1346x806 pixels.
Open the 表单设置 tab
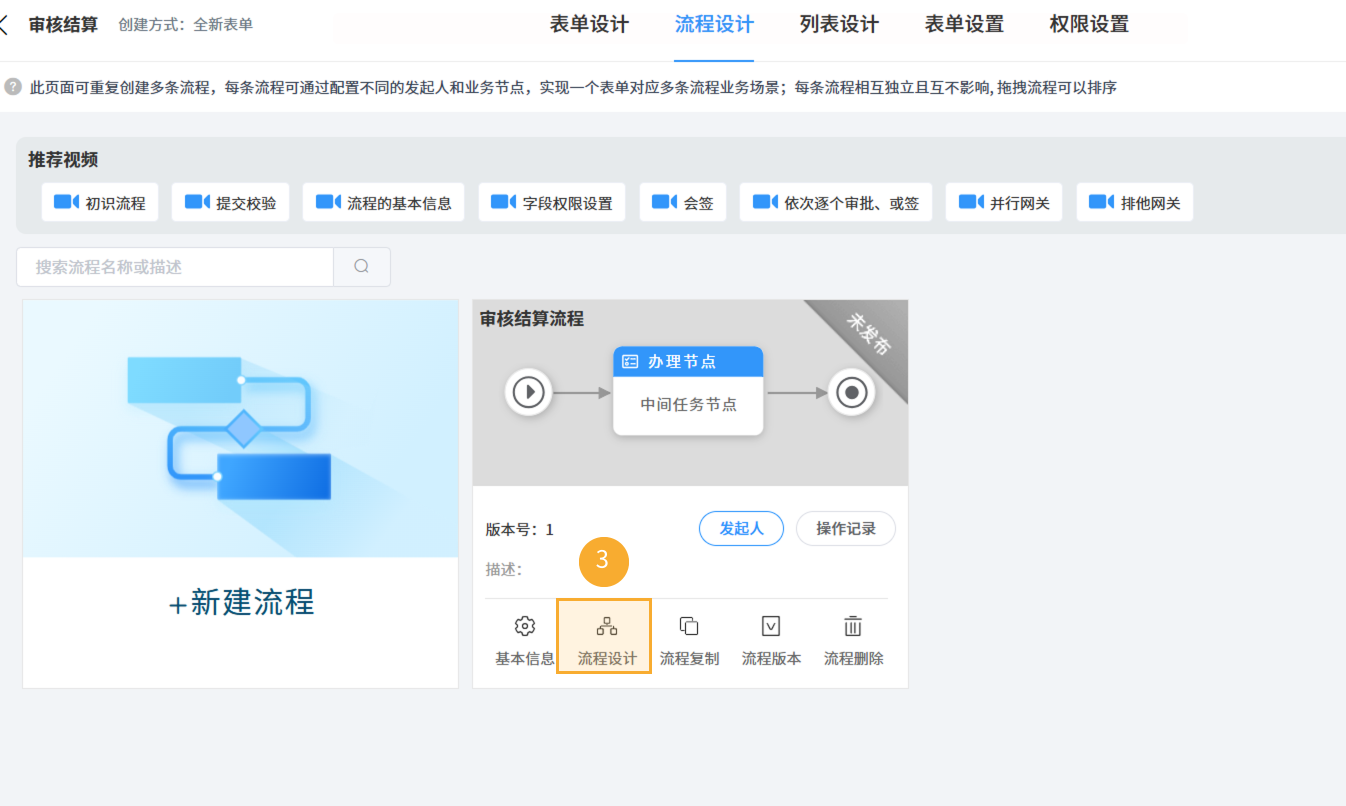pos(964,24)
